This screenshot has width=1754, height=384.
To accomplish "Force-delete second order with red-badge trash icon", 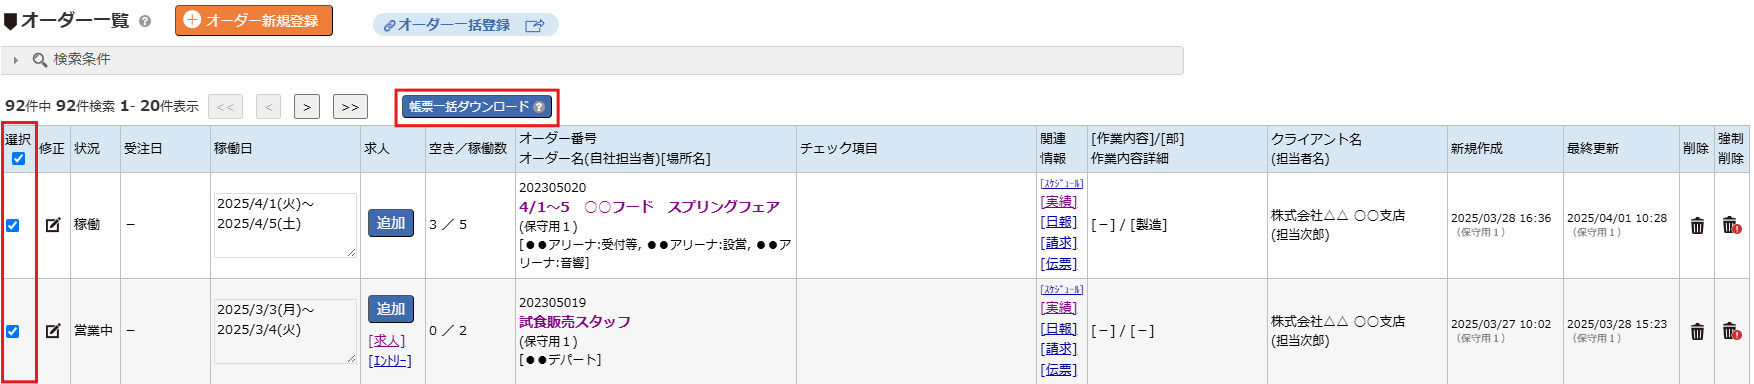I will (x=1731, y=331).
